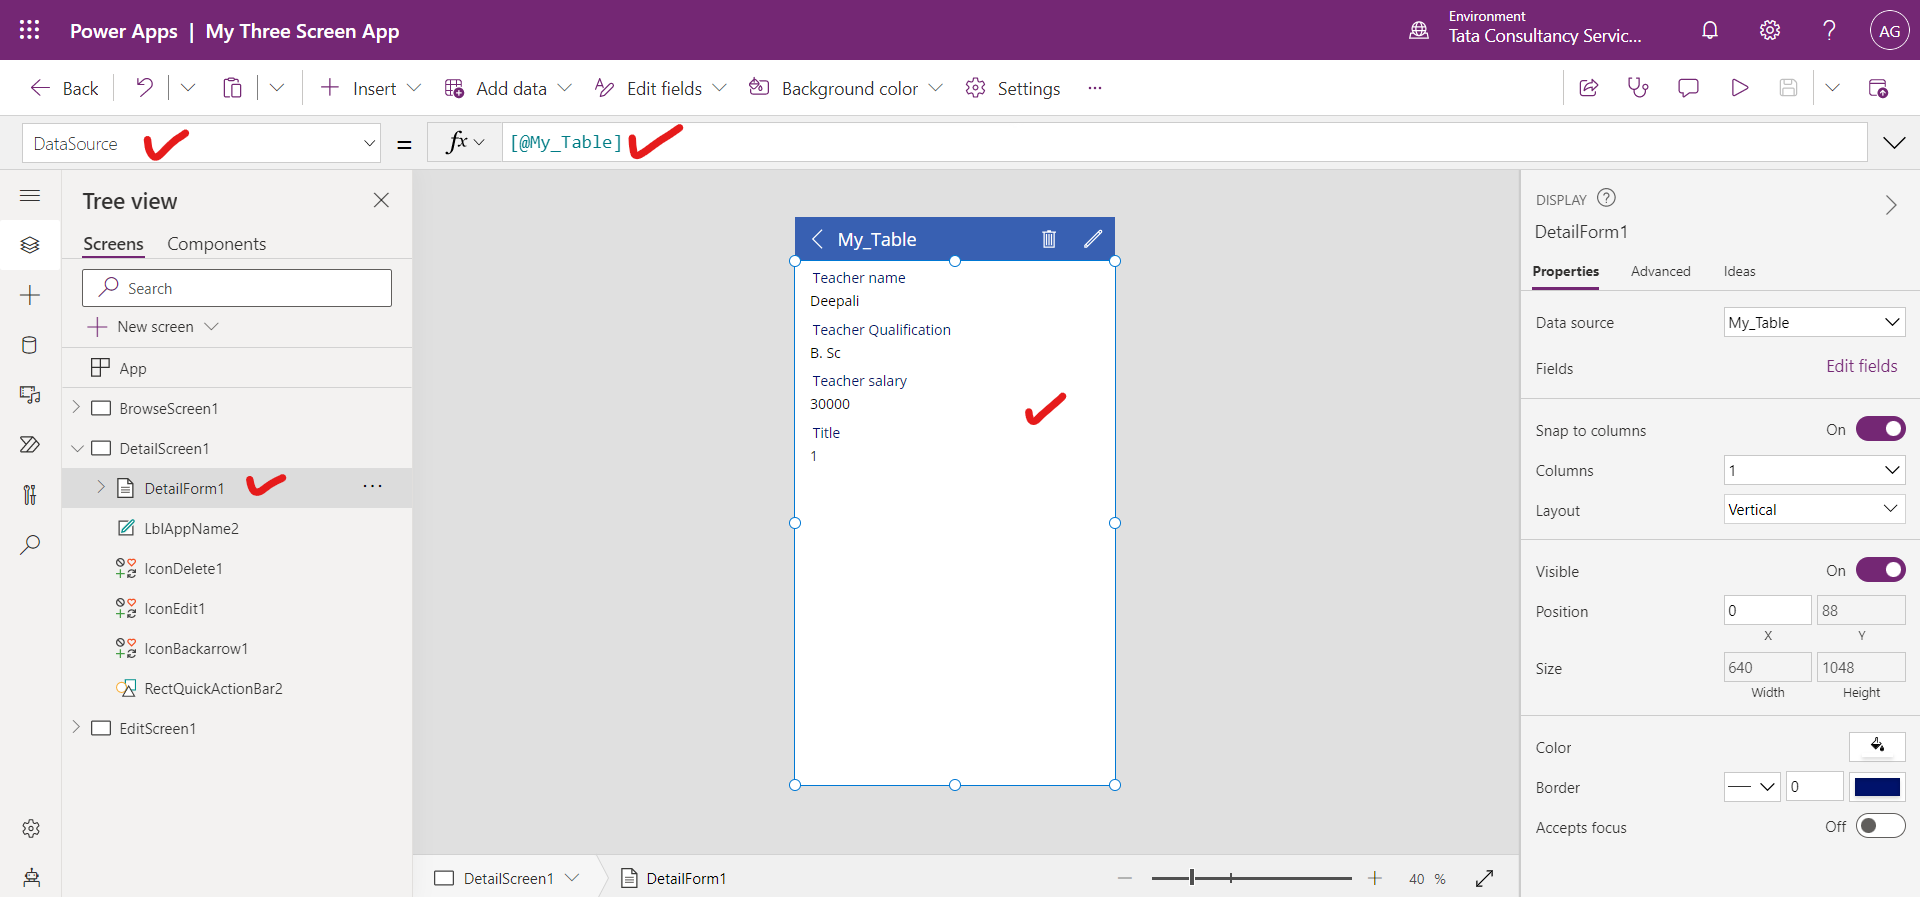Click the Undo icon
This screenshot has width=1920, height=897.
(145, 88)
